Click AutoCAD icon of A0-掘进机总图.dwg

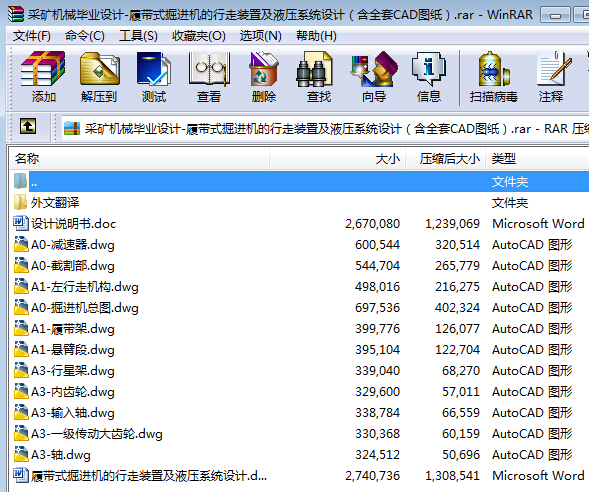click(21, 307)
